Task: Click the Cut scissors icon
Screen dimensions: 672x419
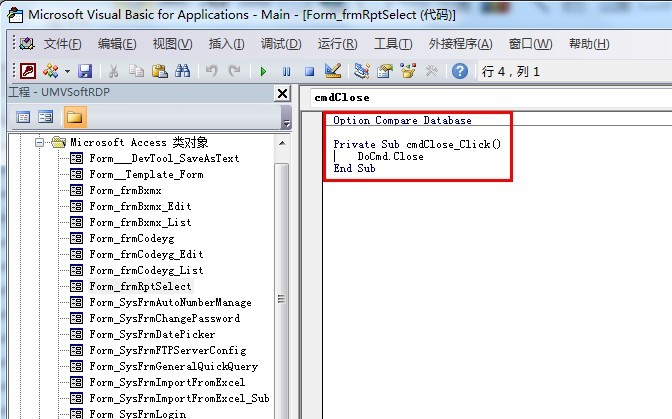Action: 113,71
